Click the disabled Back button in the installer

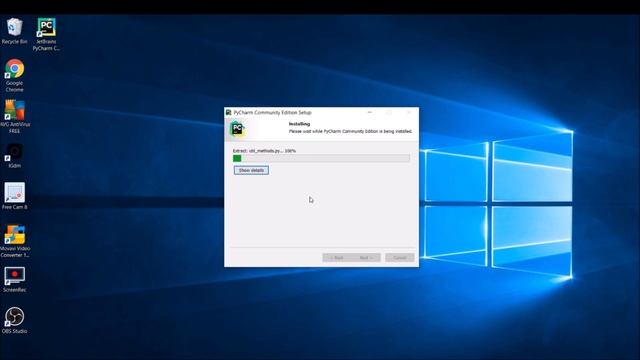[x=337, y=258]
